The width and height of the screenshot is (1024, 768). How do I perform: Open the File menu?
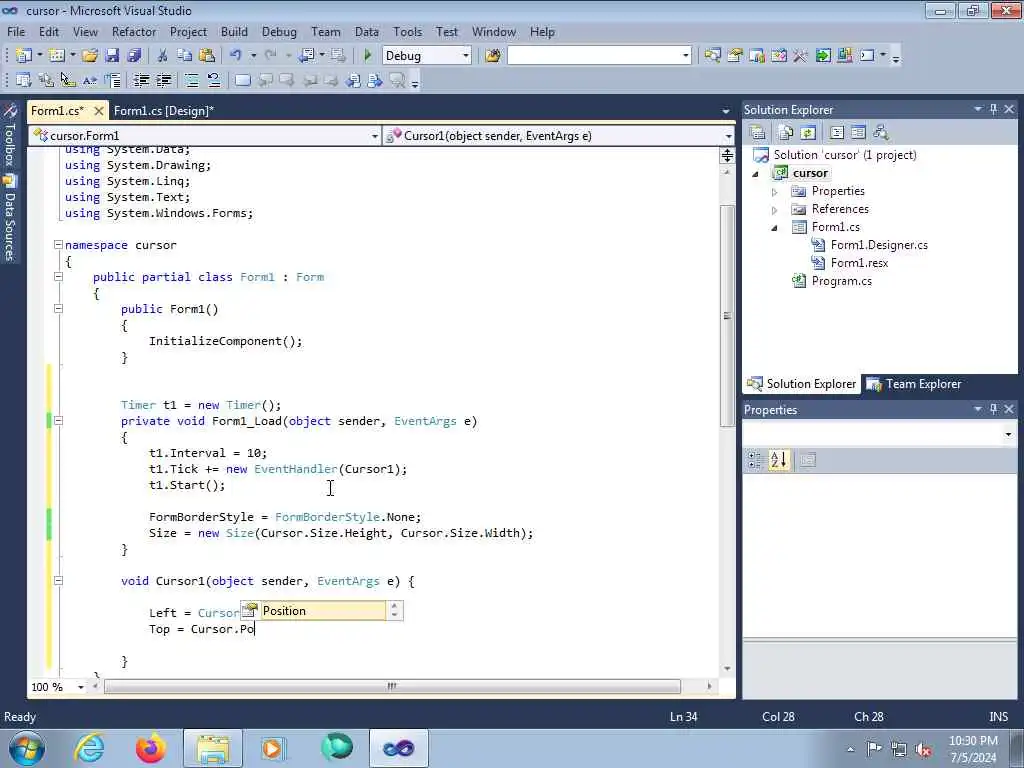point(16,31)
